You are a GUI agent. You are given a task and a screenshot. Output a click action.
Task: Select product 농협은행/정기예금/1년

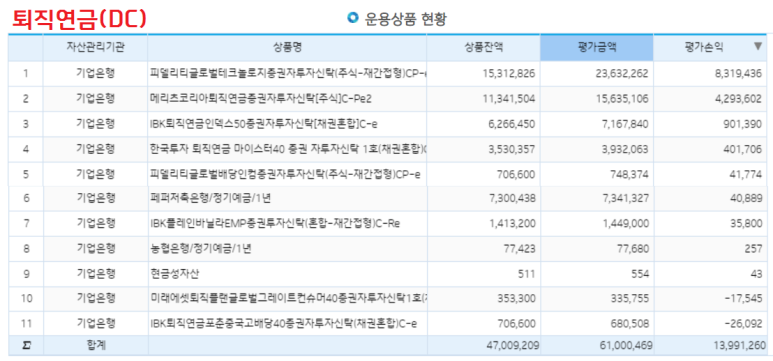[201, 249]
